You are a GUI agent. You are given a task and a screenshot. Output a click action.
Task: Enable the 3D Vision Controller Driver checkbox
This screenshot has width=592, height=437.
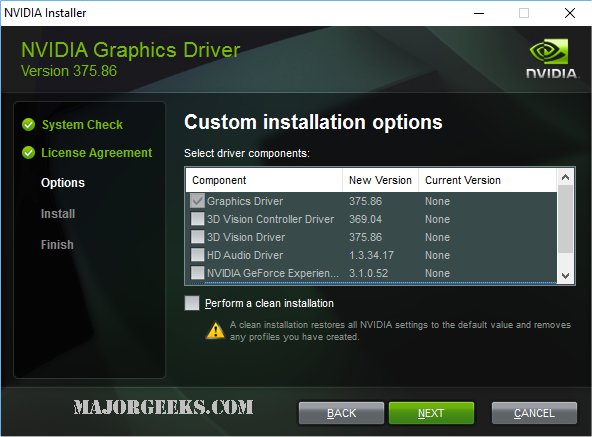coord(197,219)
